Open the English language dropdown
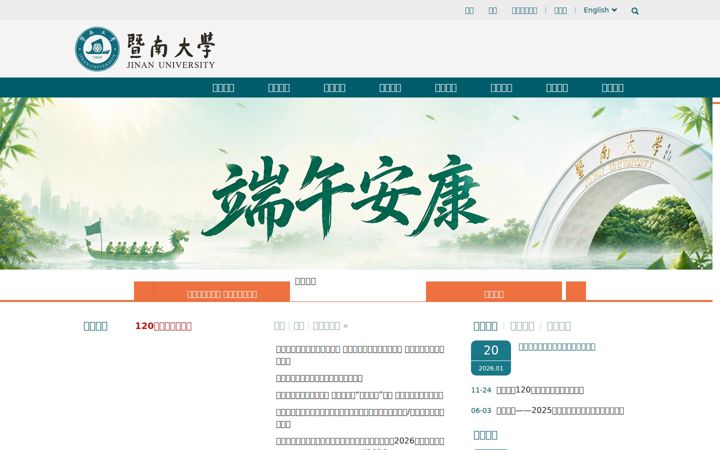This screenshot has width=720, height=450. [600, 10]
